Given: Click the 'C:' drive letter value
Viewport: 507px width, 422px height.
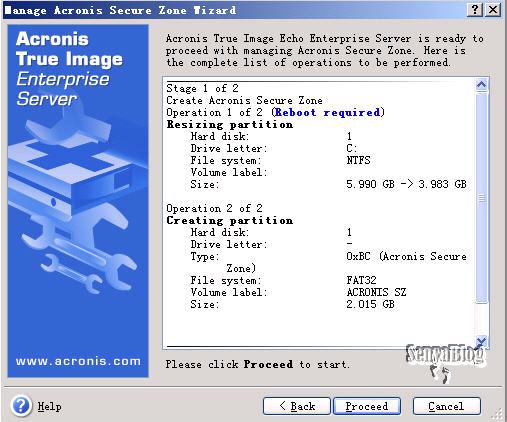Looking at the screenshot, I should (352, 148).
